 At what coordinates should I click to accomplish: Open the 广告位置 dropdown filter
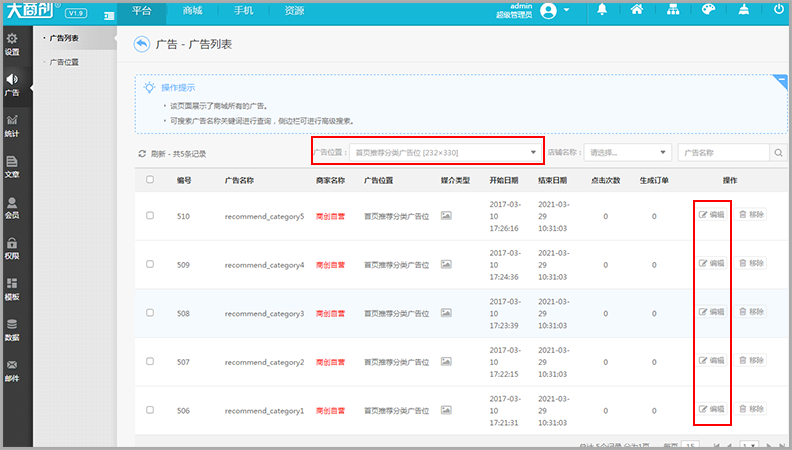(445, 153)
